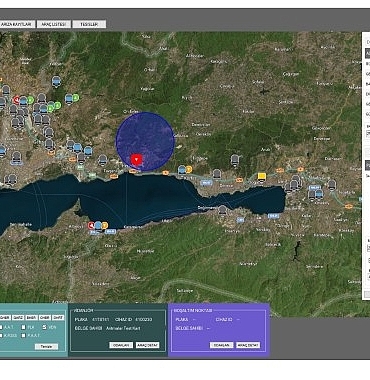Select the gray vehicle marker on the southern shore peninsula
This screenshot has height=380, width=370.
[x=222, y=210]
